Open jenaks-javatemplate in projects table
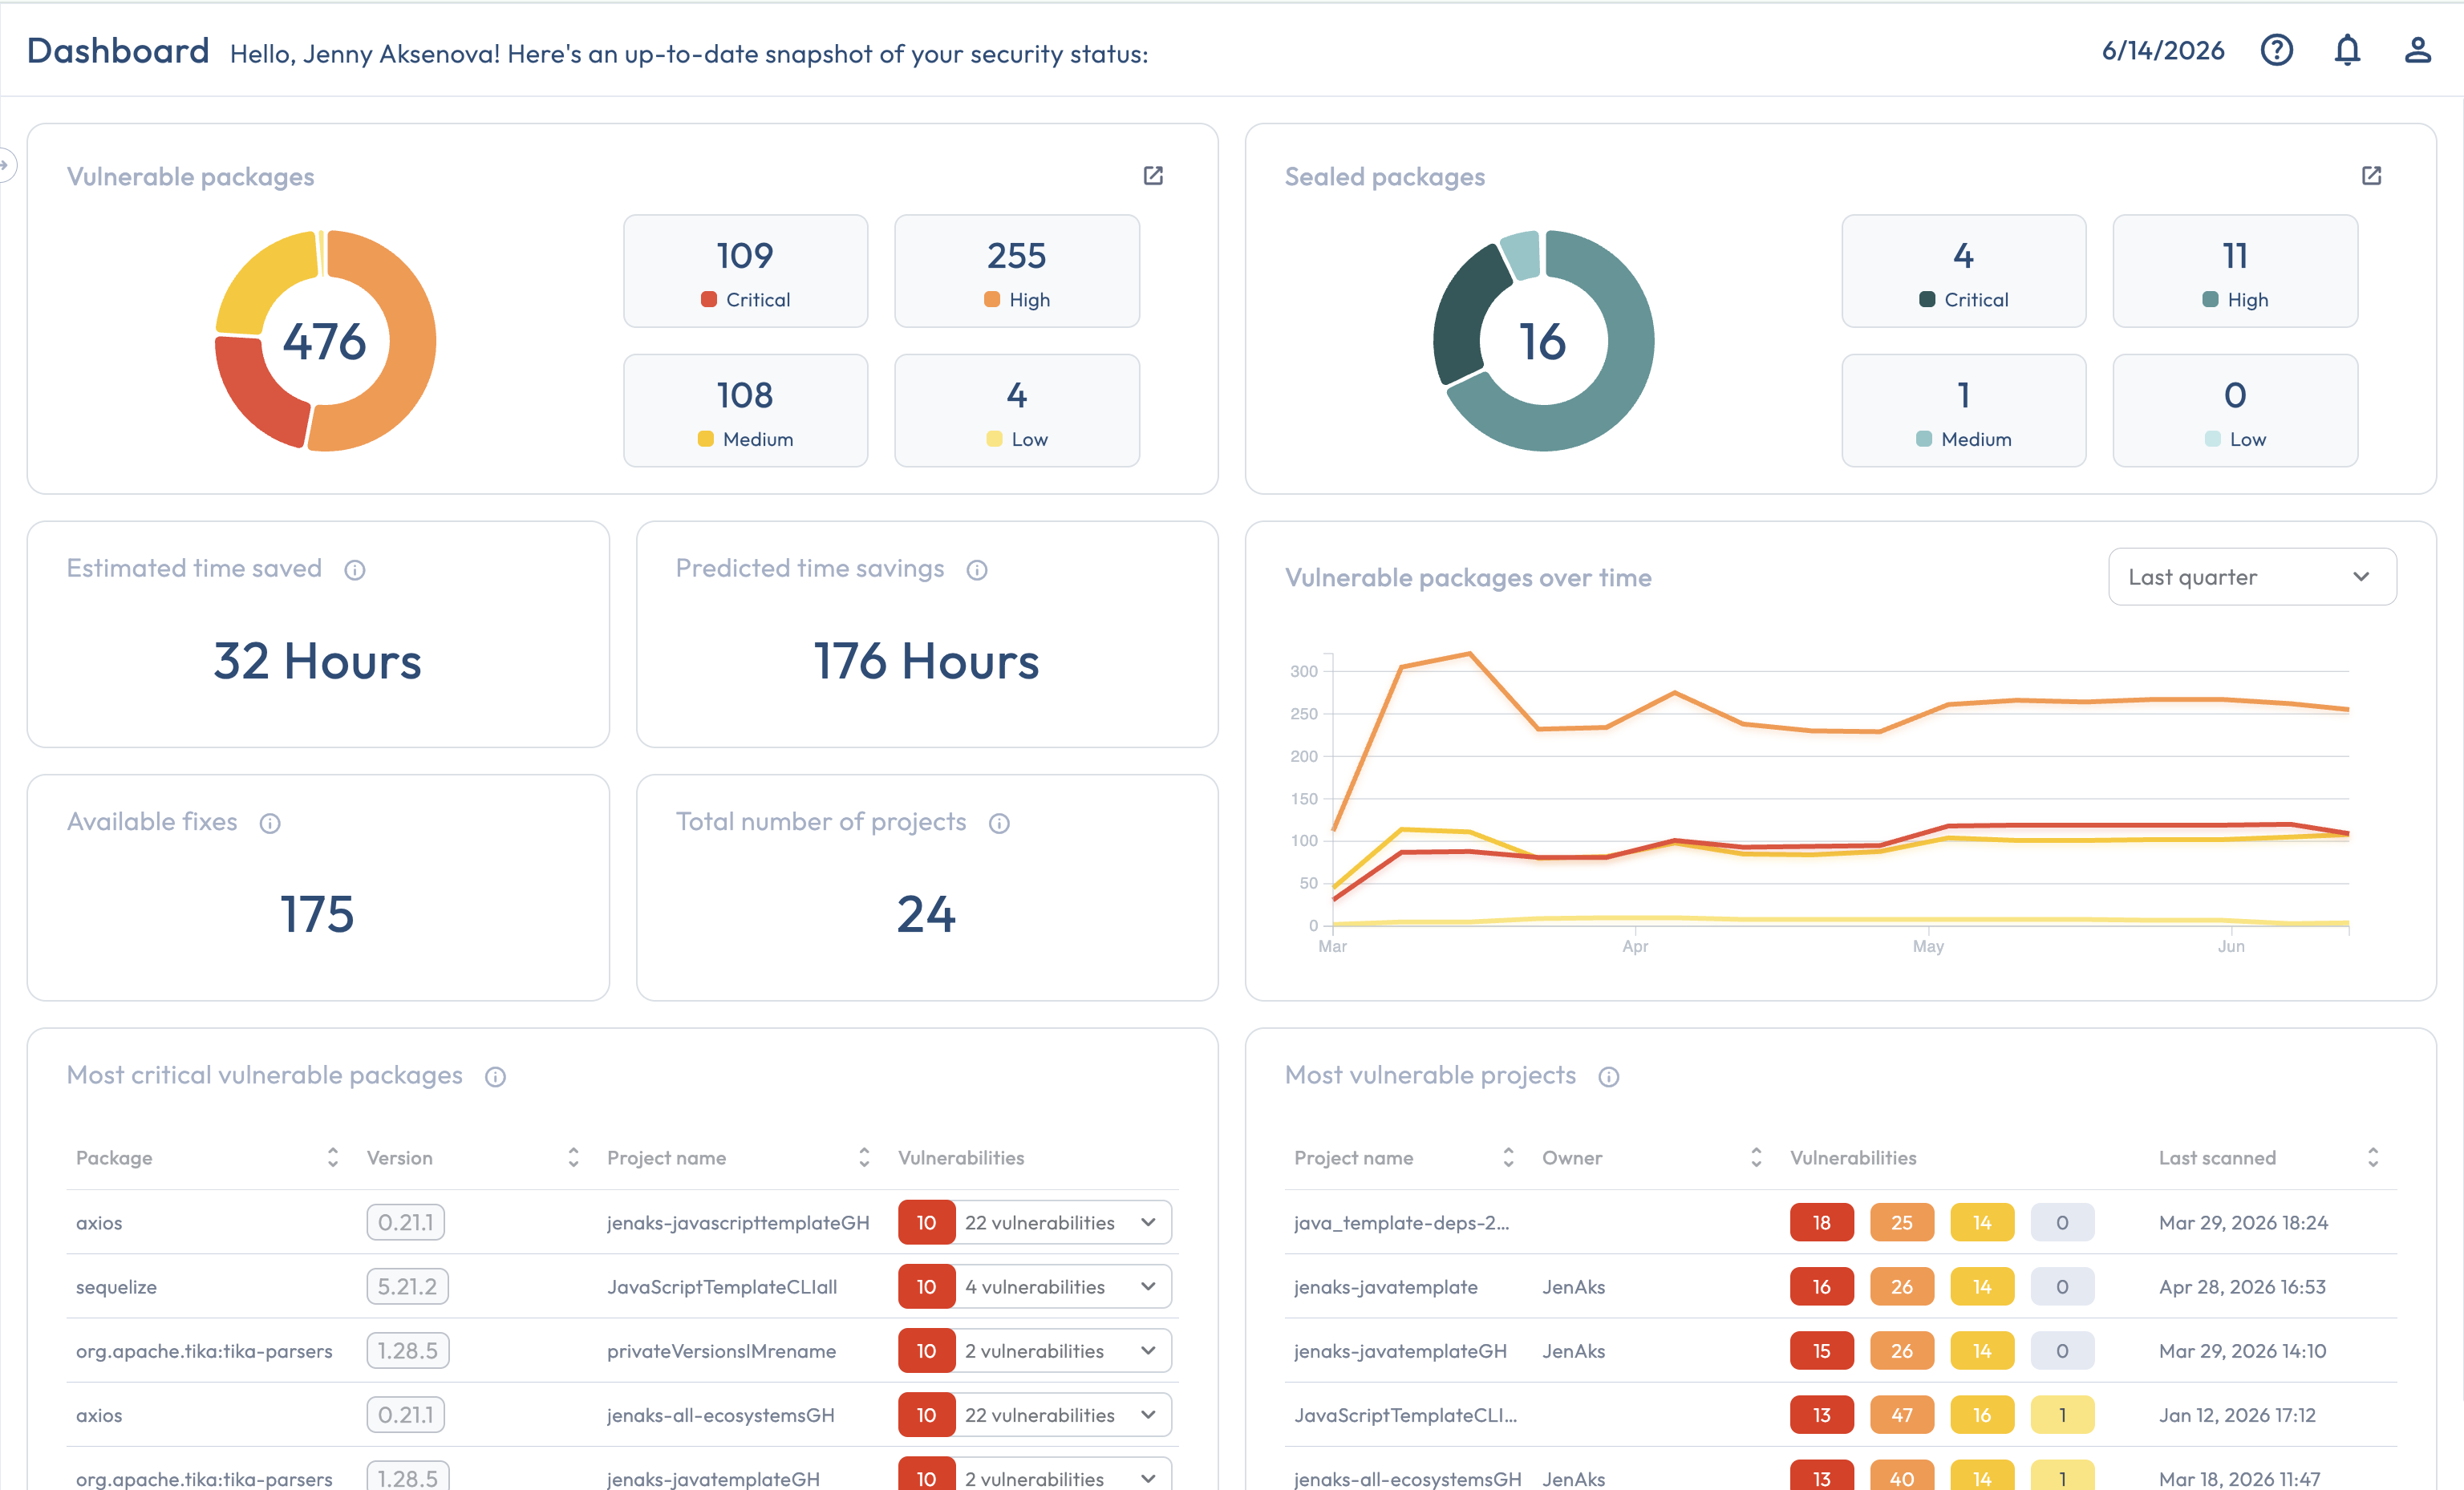This screenshot has width=2464, height=1490. pos(1385,1286)
